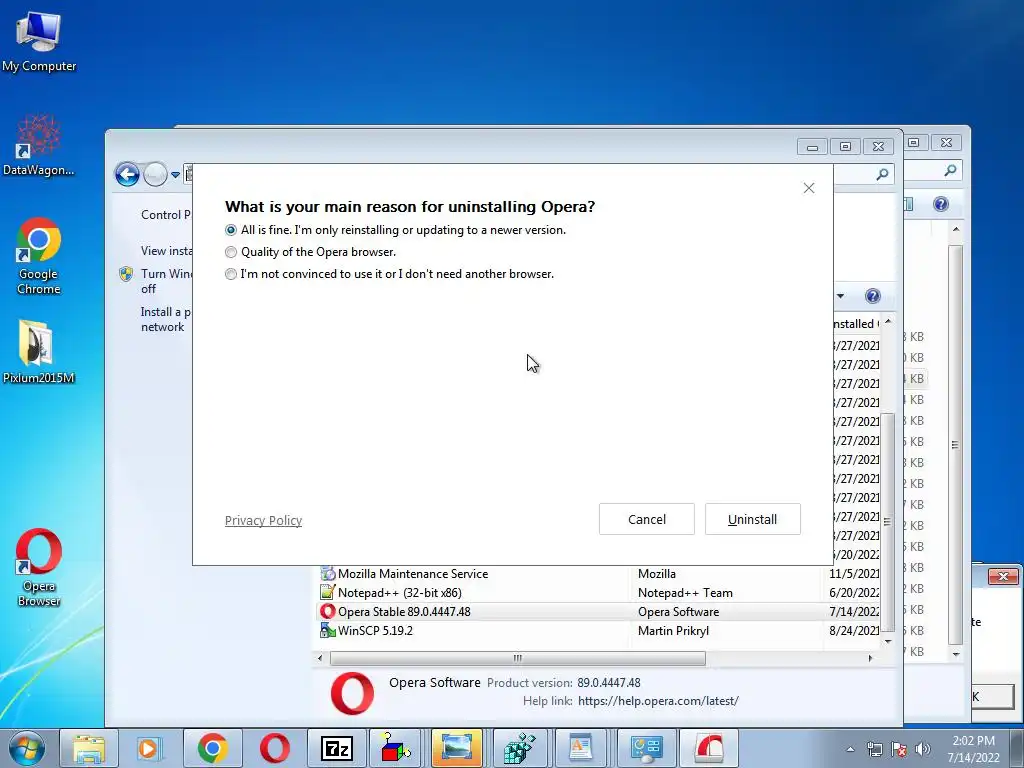Viewport: 1024px width, 768px height.
Task: Close the Opera uninstall dialog with X
Action: coord(808,188)
